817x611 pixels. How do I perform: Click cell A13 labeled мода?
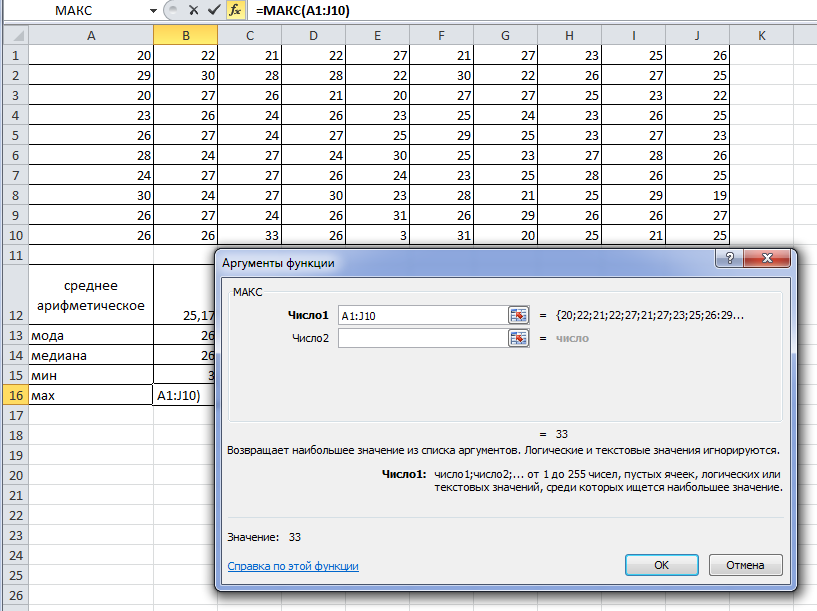click(91, 335)
